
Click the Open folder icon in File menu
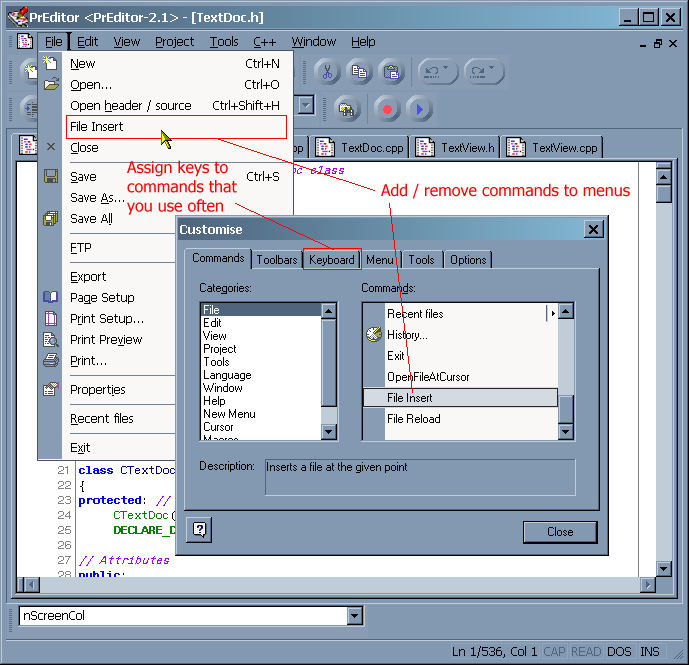click(x=51, y=84)
